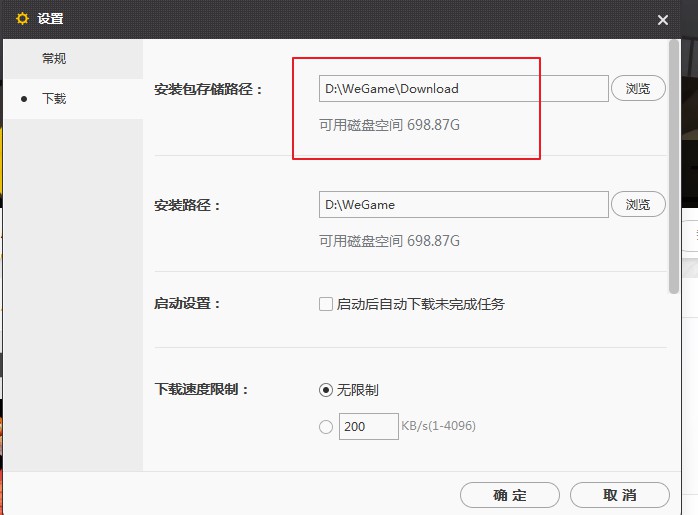This screenshot has width=698, height=515.
Task: Click the scrollbar down arrow
Action: pos(675,465)
